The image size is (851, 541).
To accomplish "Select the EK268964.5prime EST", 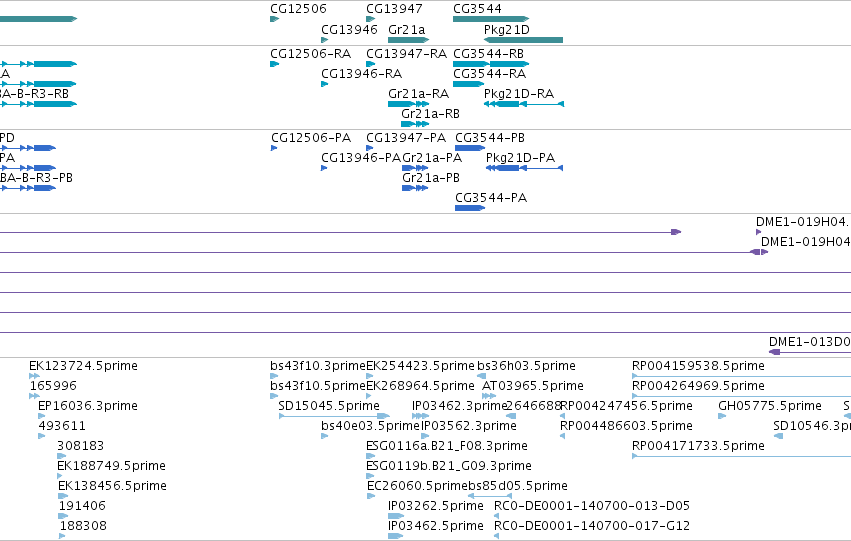I will point(421,386).
